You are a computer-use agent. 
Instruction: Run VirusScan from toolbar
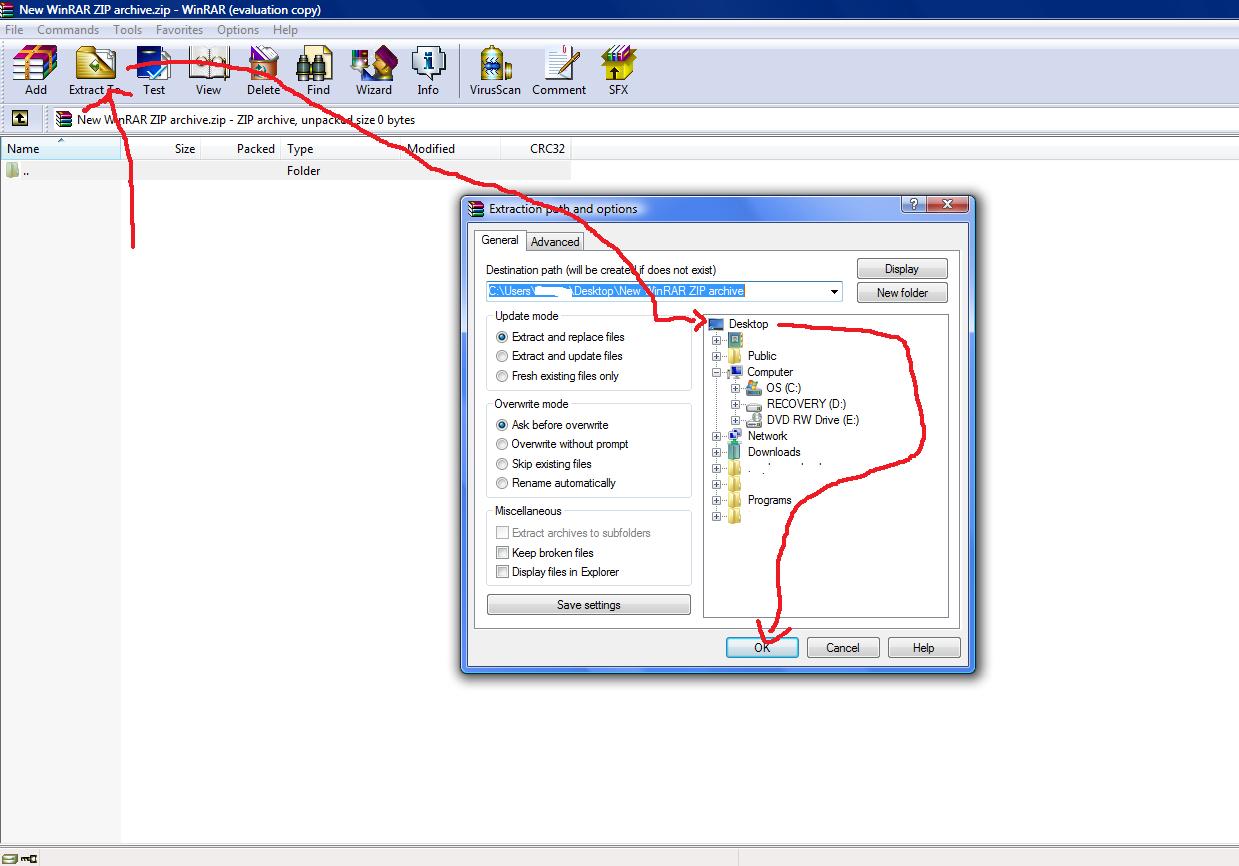(x=495, y=64)
